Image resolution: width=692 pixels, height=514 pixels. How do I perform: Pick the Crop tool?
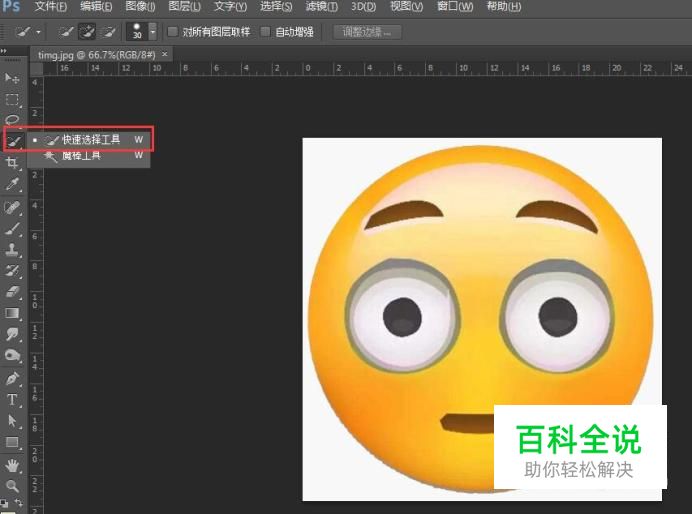[12, 162]
